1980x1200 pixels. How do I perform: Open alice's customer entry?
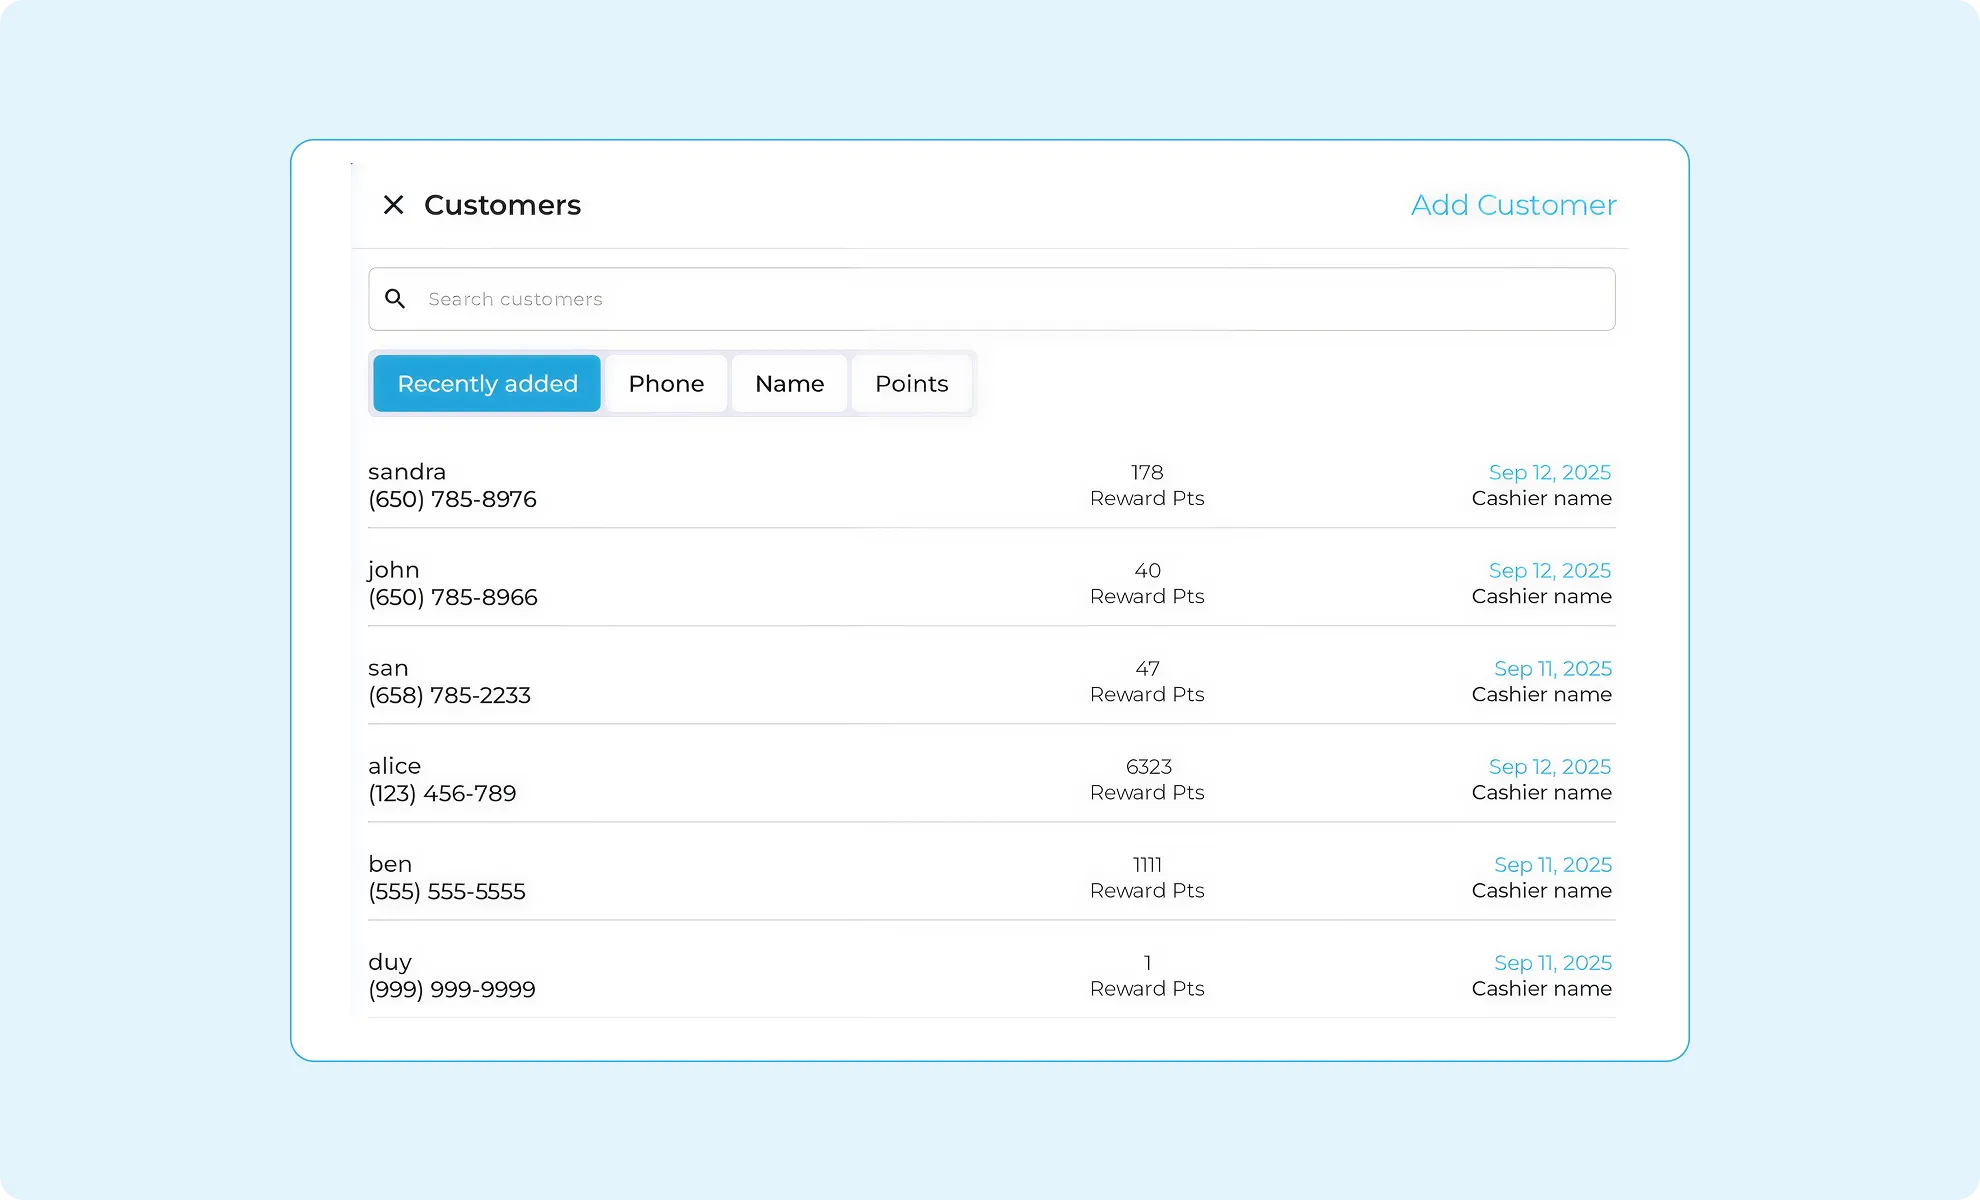[x=394, y=766]
